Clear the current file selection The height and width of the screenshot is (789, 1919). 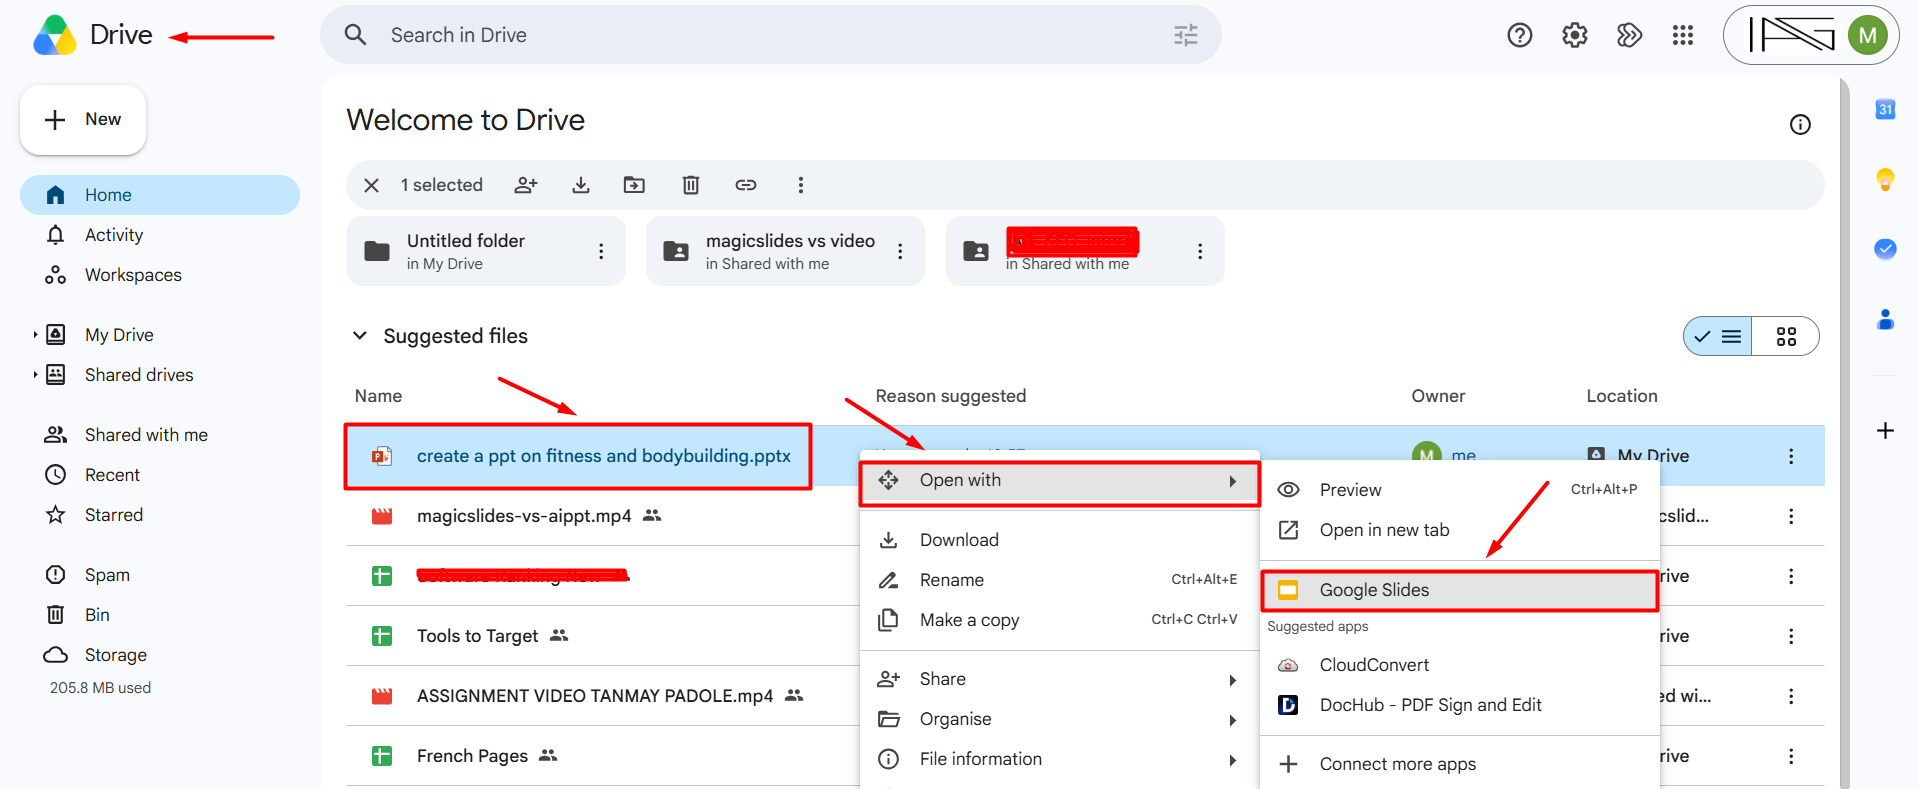click(x=371, y=185)
